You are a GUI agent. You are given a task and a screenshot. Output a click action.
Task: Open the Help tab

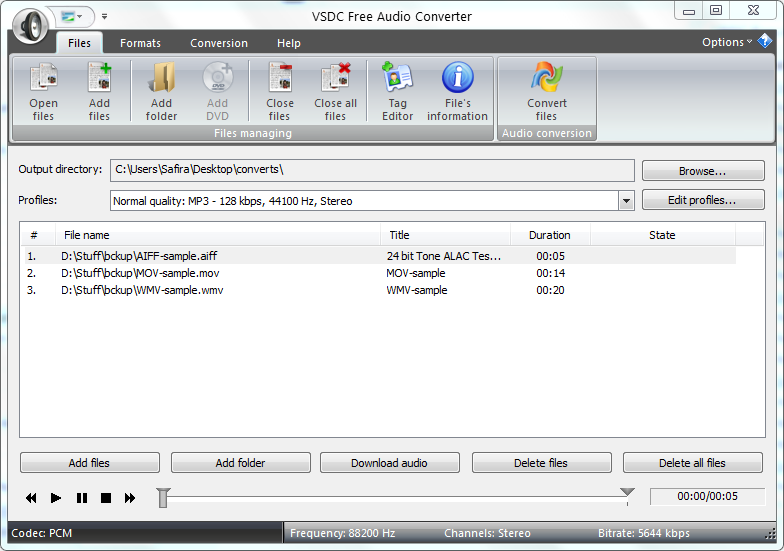[289, 43]
